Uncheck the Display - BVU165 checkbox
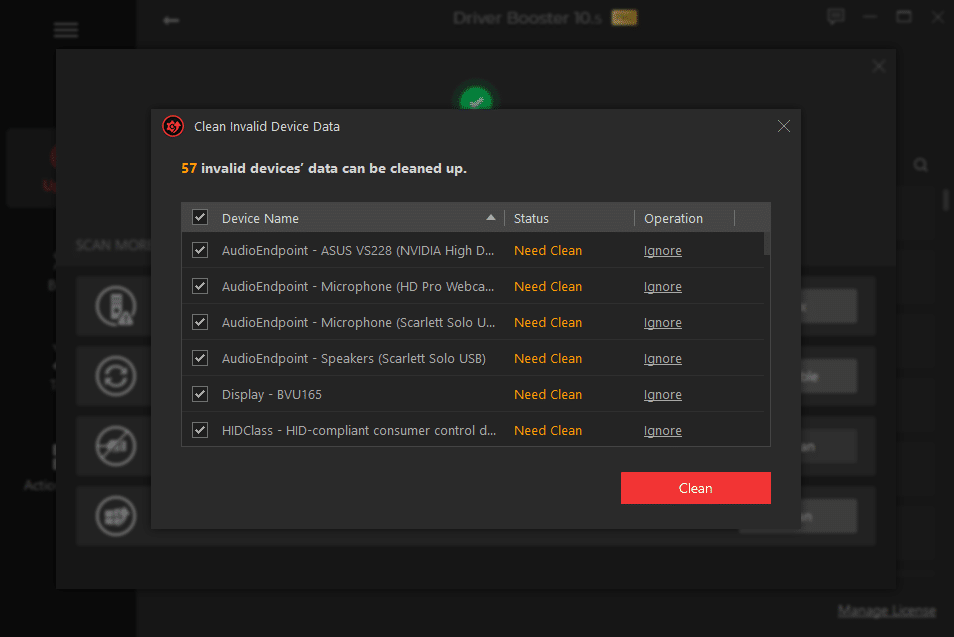The image size is (954, 637). point(200,394)
